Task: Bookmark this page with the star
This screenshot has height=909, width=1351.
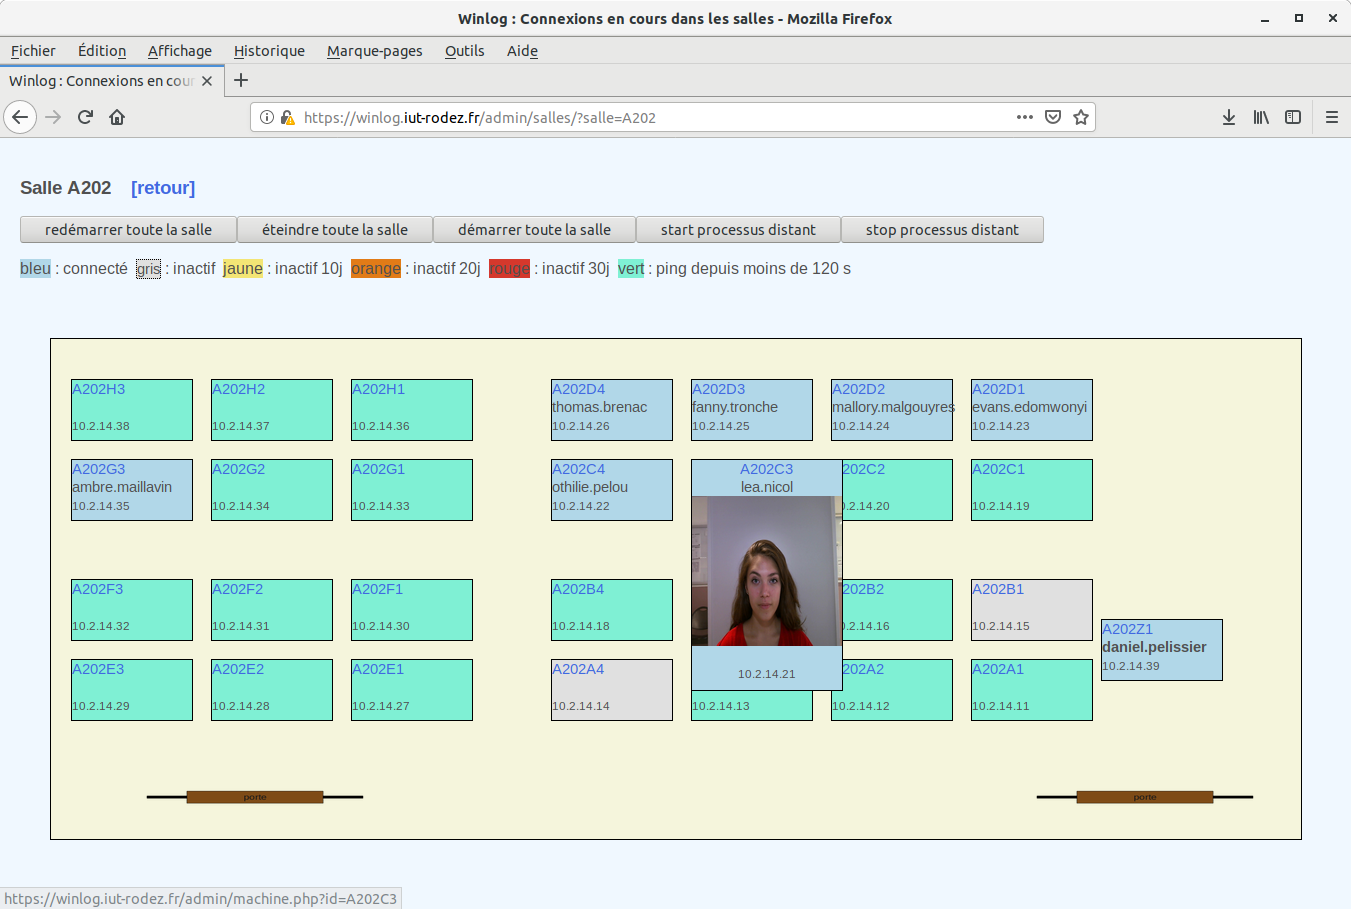Action: (x=1081, y=117)
